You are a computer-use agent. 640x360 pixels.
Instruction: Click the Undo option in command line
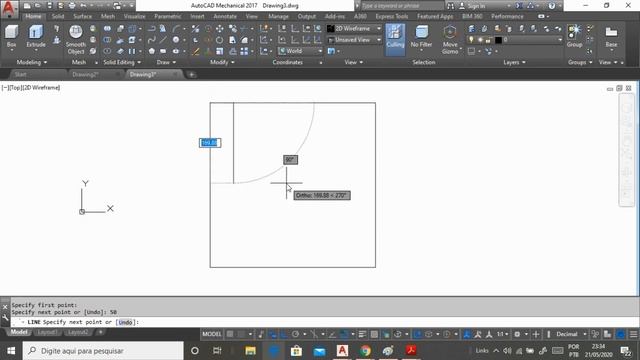tap(124, 322)
